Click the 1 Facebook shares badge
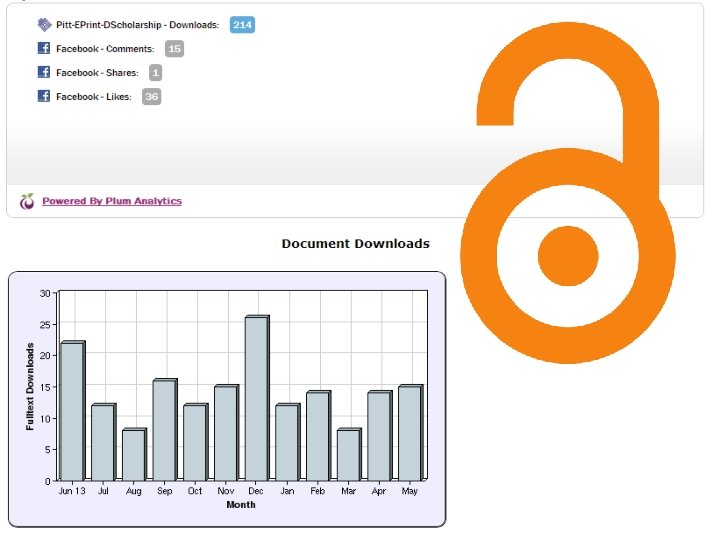 coord(155,73)
